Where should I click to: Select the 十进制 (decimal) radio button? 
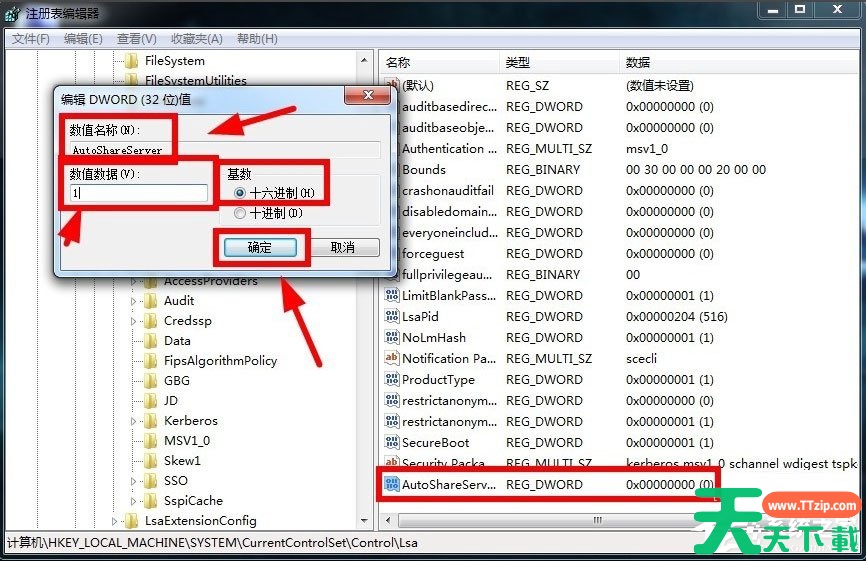pos(239,213)
